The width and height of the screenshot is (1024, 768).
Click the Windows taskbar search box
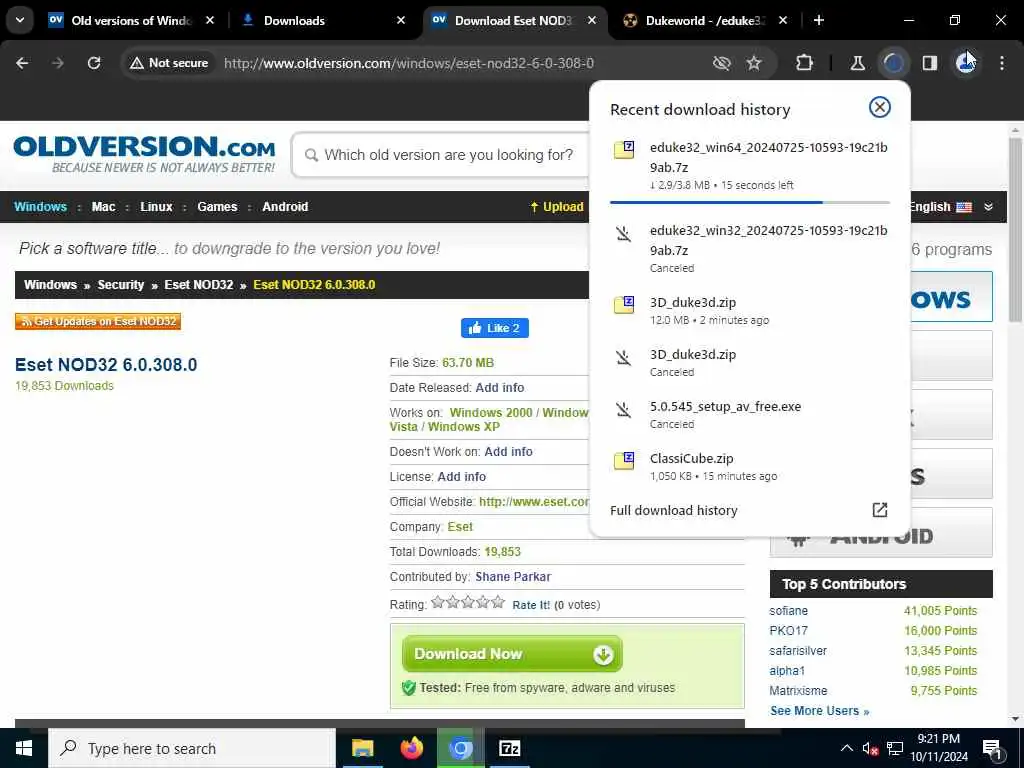point(192,748)
